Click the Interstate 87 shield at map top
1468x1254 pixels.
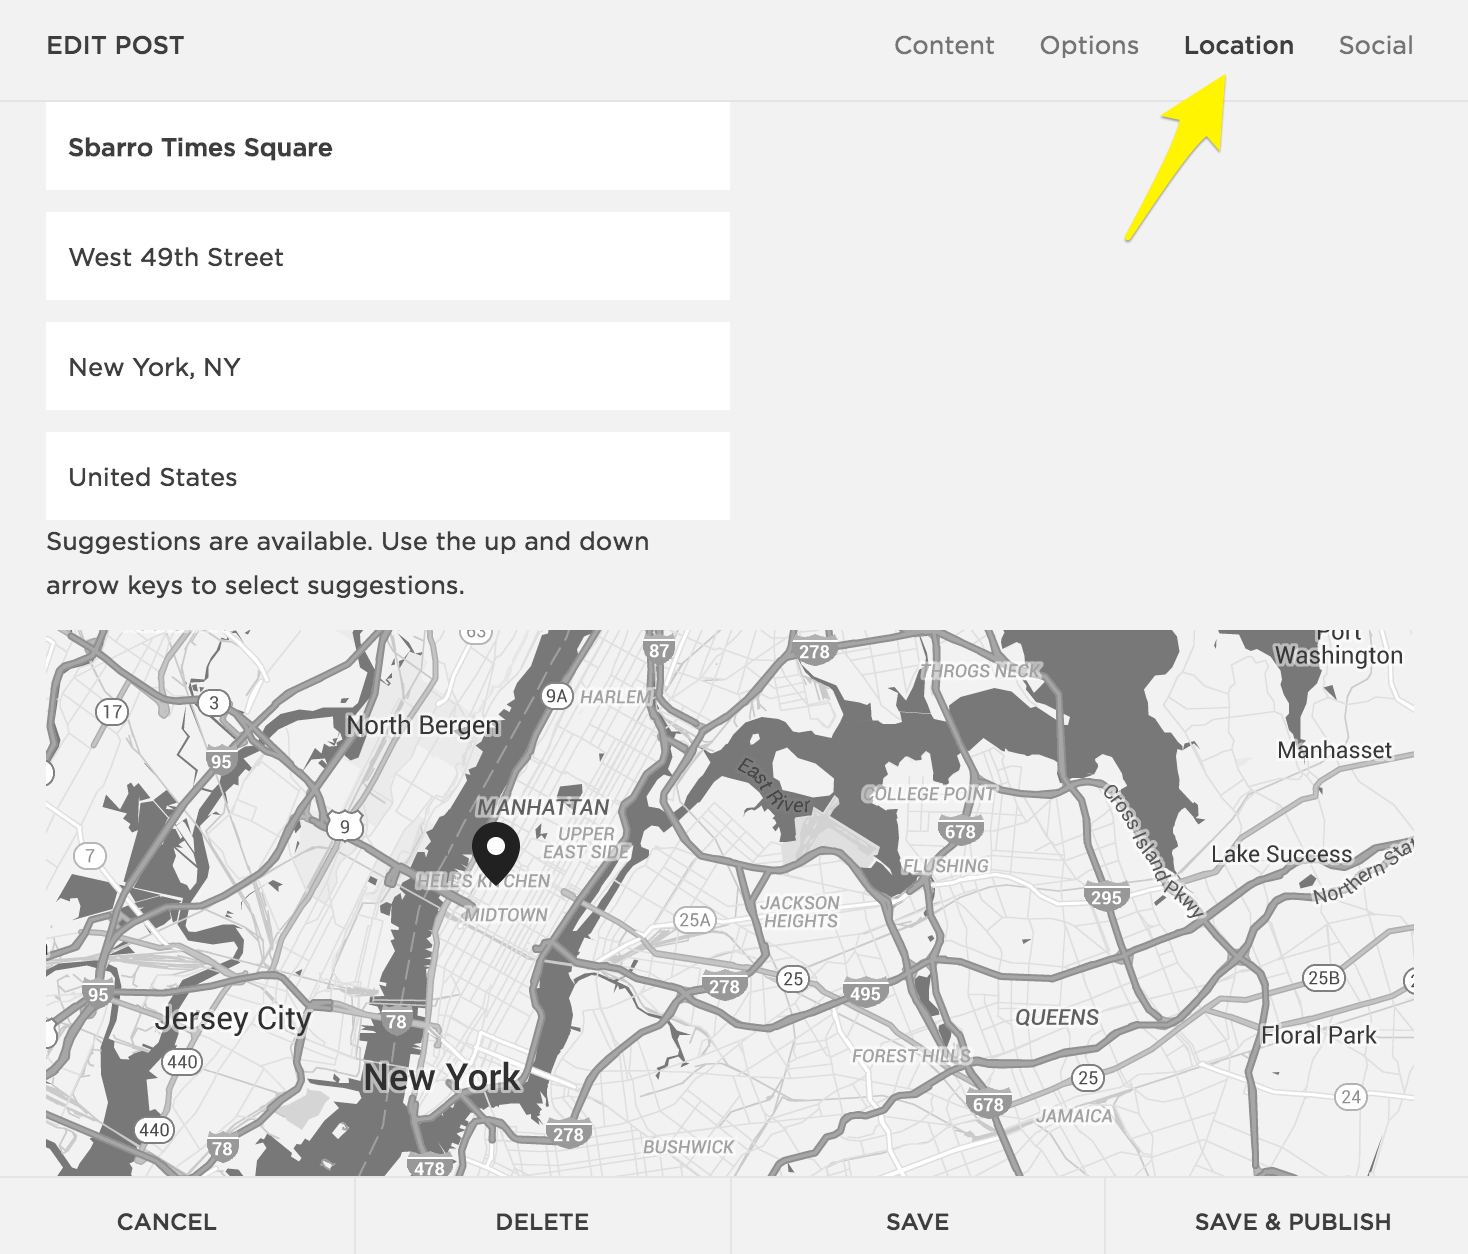pyautogui.click(x=659, y=650)
